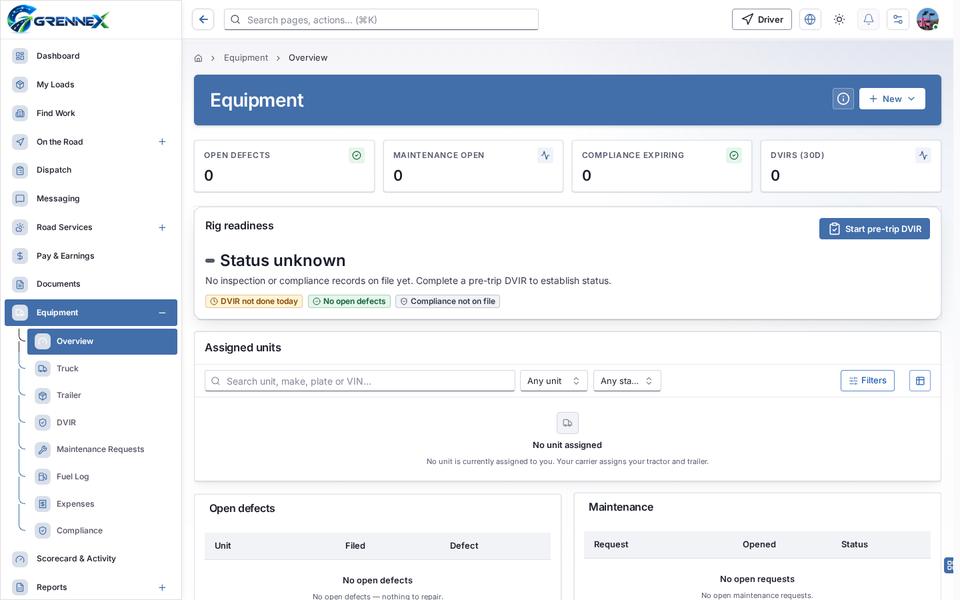Open Dispatch page
960x600 pixels.
tap(91, 170)
